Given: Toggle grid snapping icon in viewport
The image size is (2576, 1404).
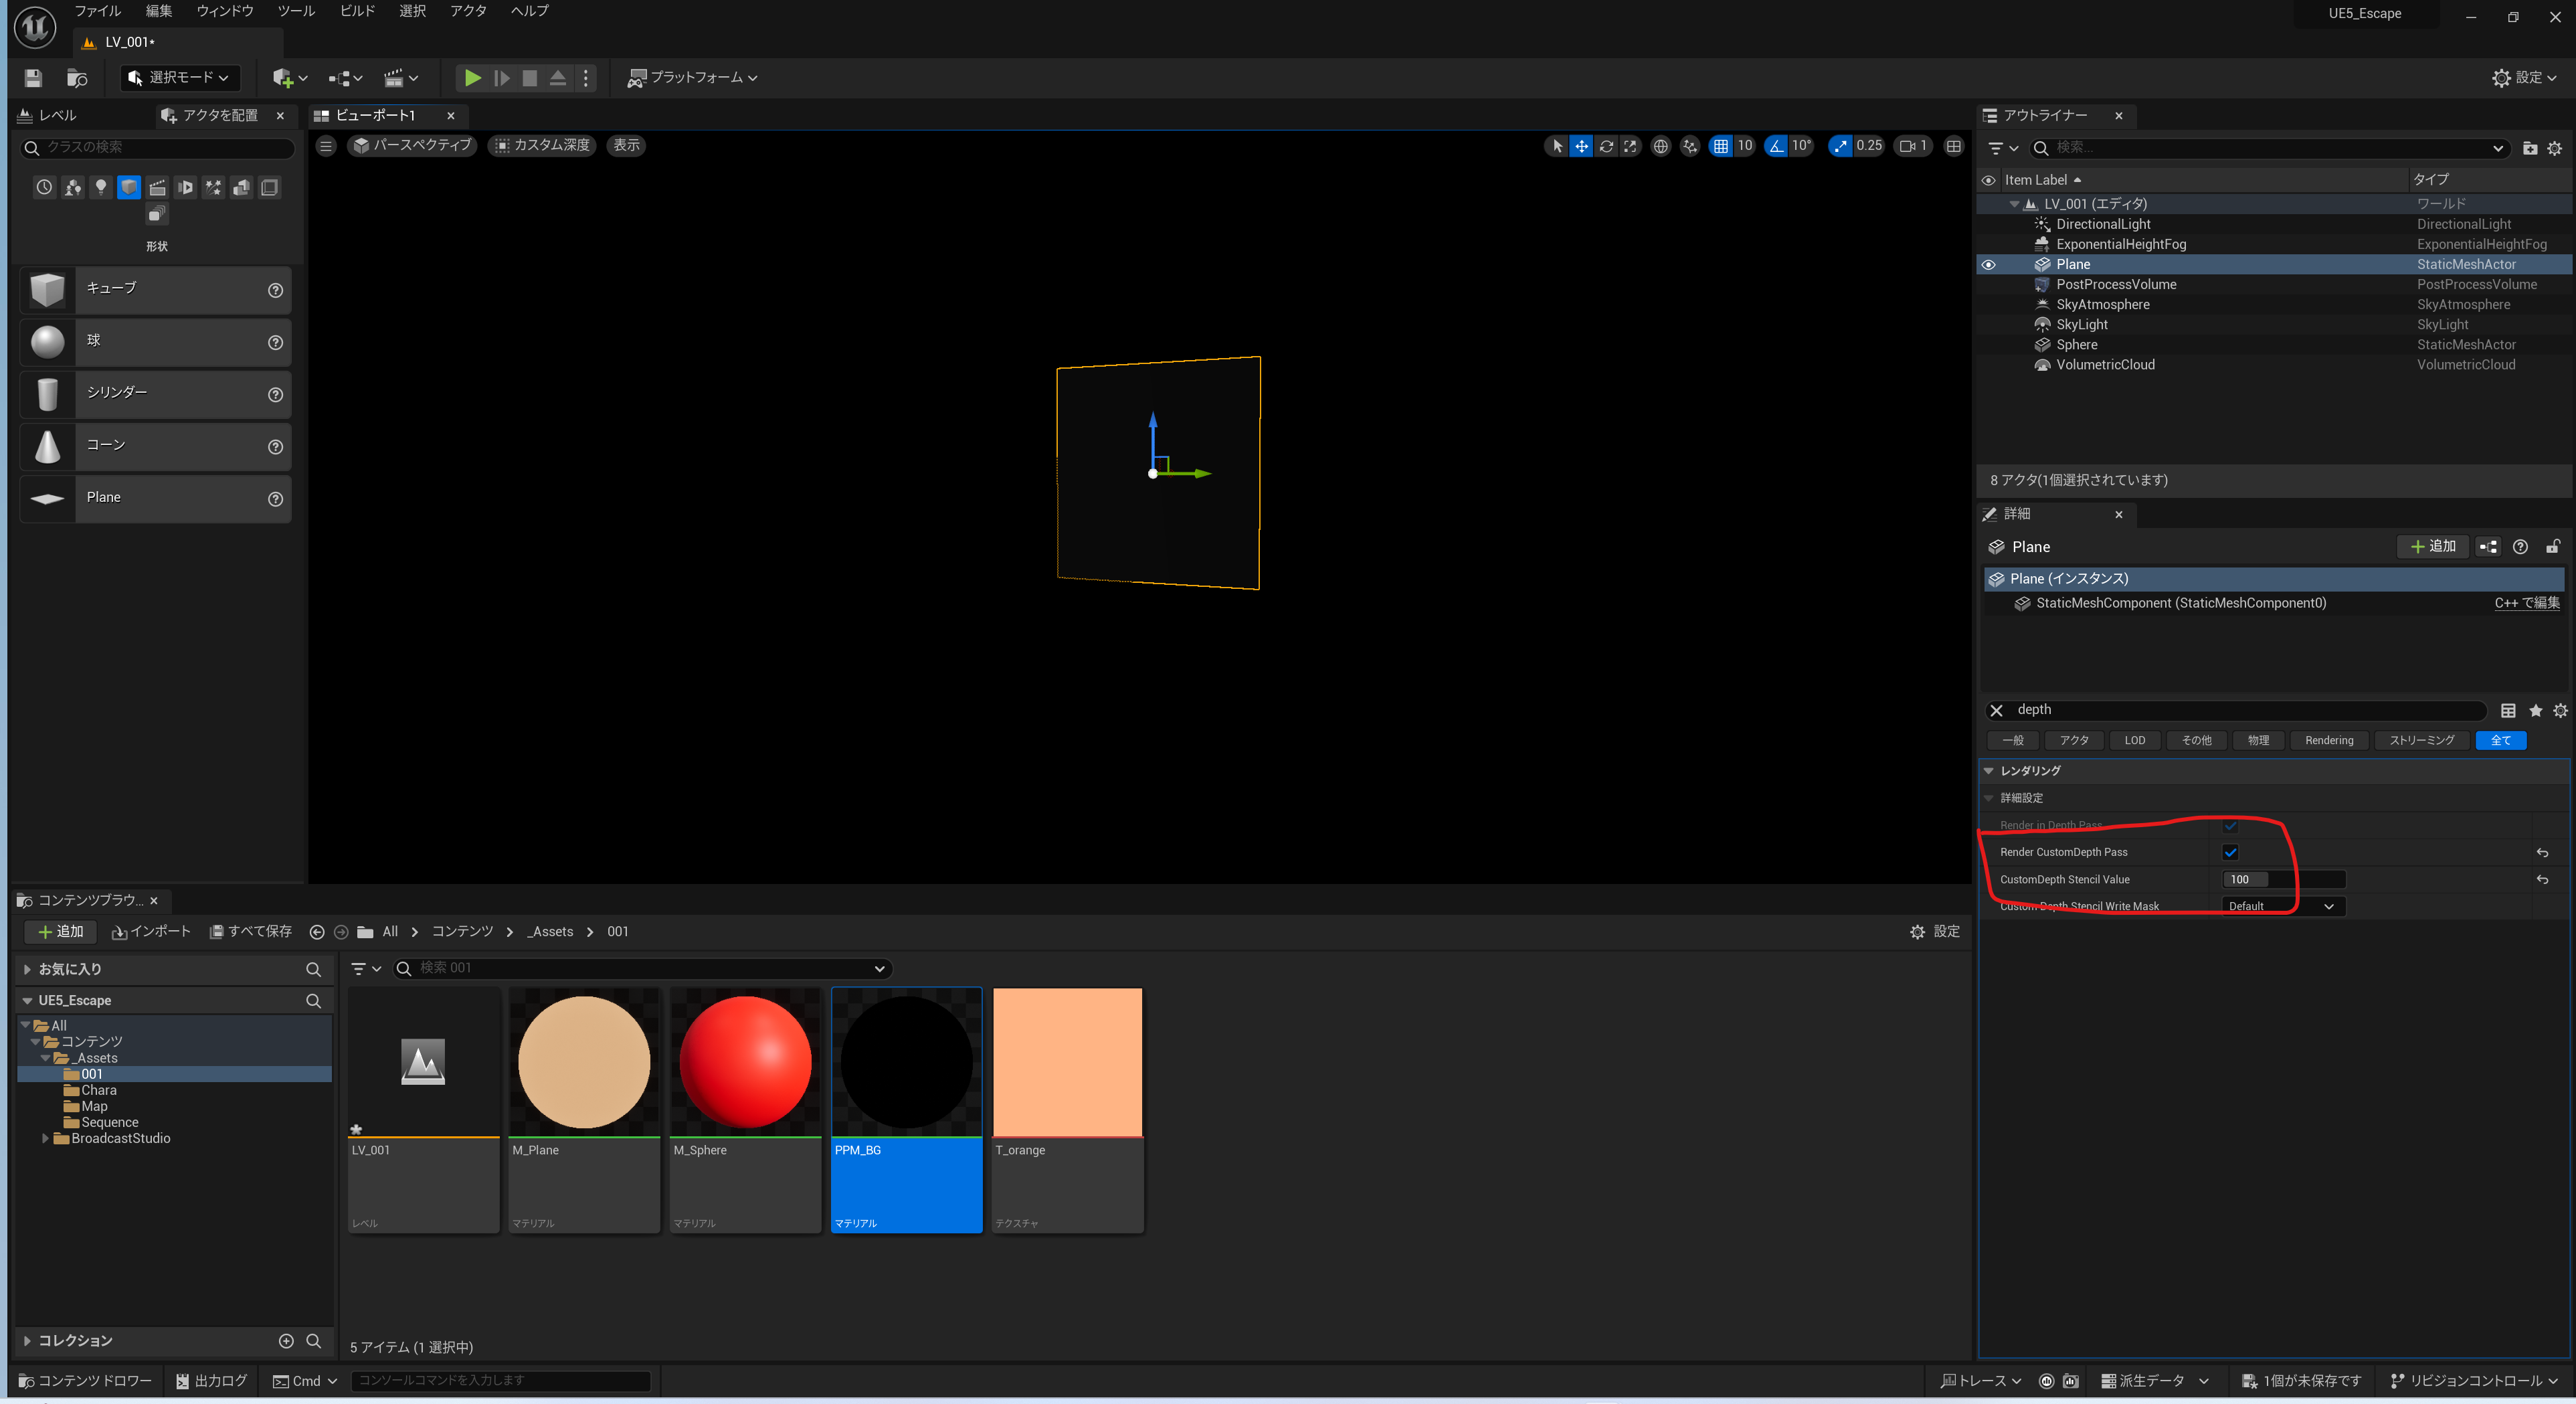Looking at the screenshot, I should [x=1720, y=146].
